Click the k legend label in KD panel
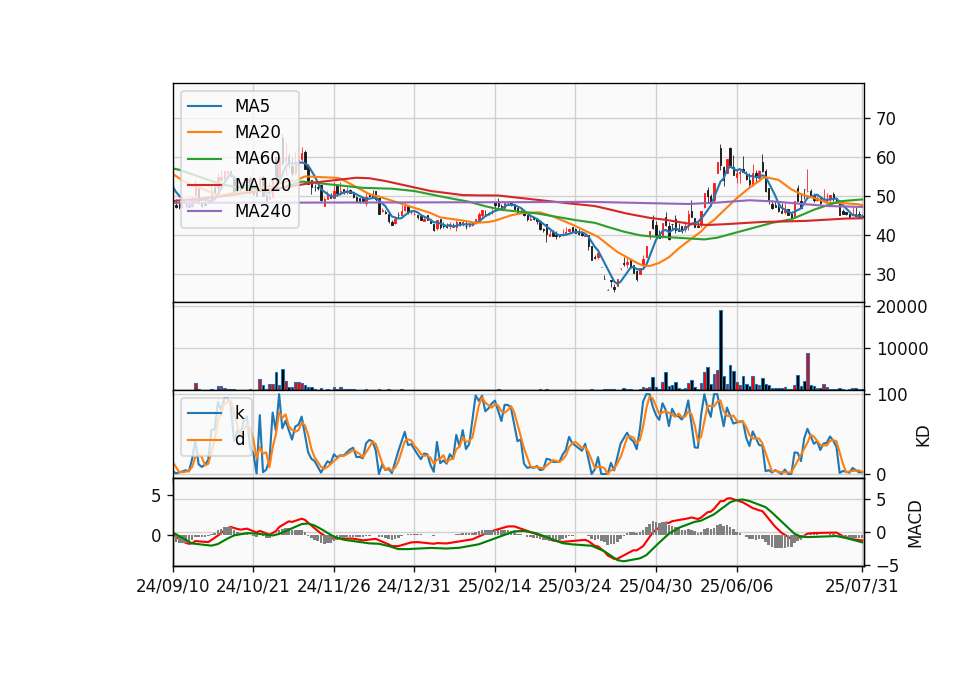This screenshot has width=960, height=690. (239, 413)
